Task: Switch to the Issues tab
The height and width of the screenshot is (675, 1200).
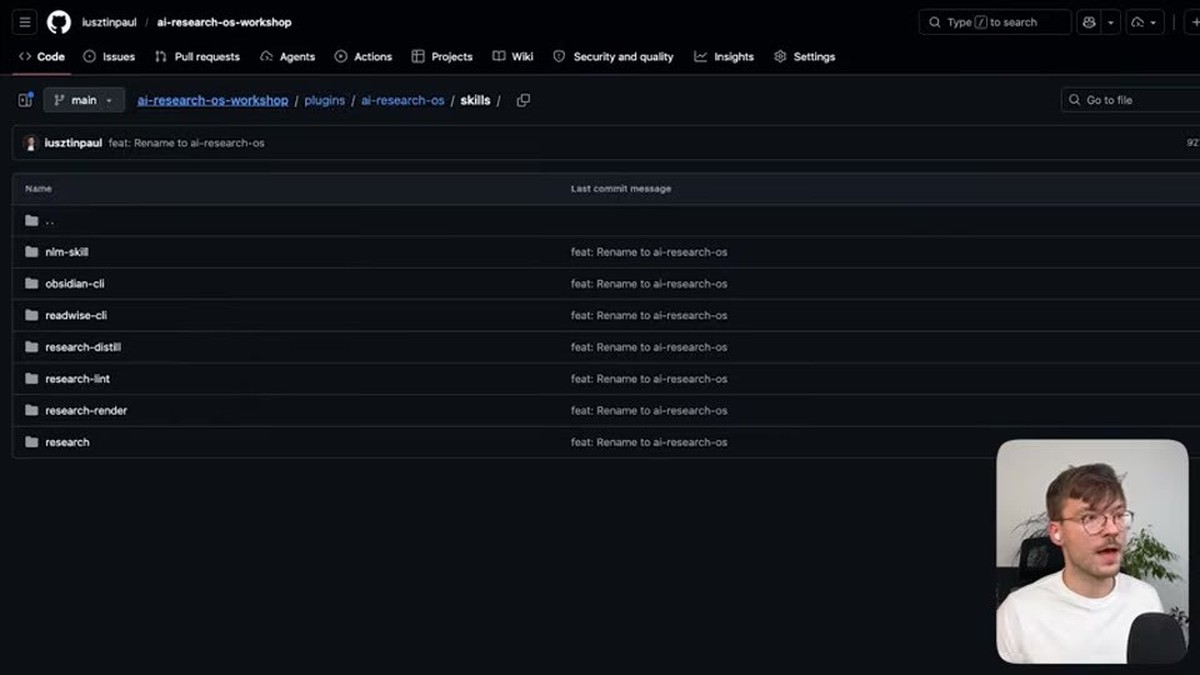Action: (x=109, y=57)
